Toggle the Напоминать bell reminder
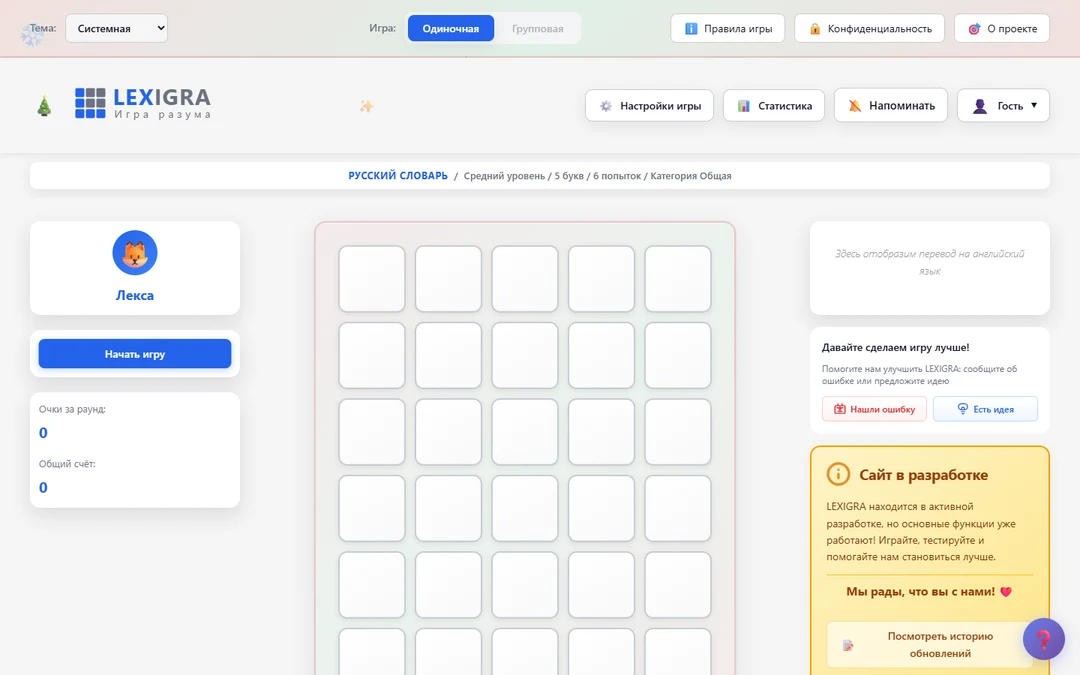Viewport: 1080px width, 675px height. click(891, 105)
